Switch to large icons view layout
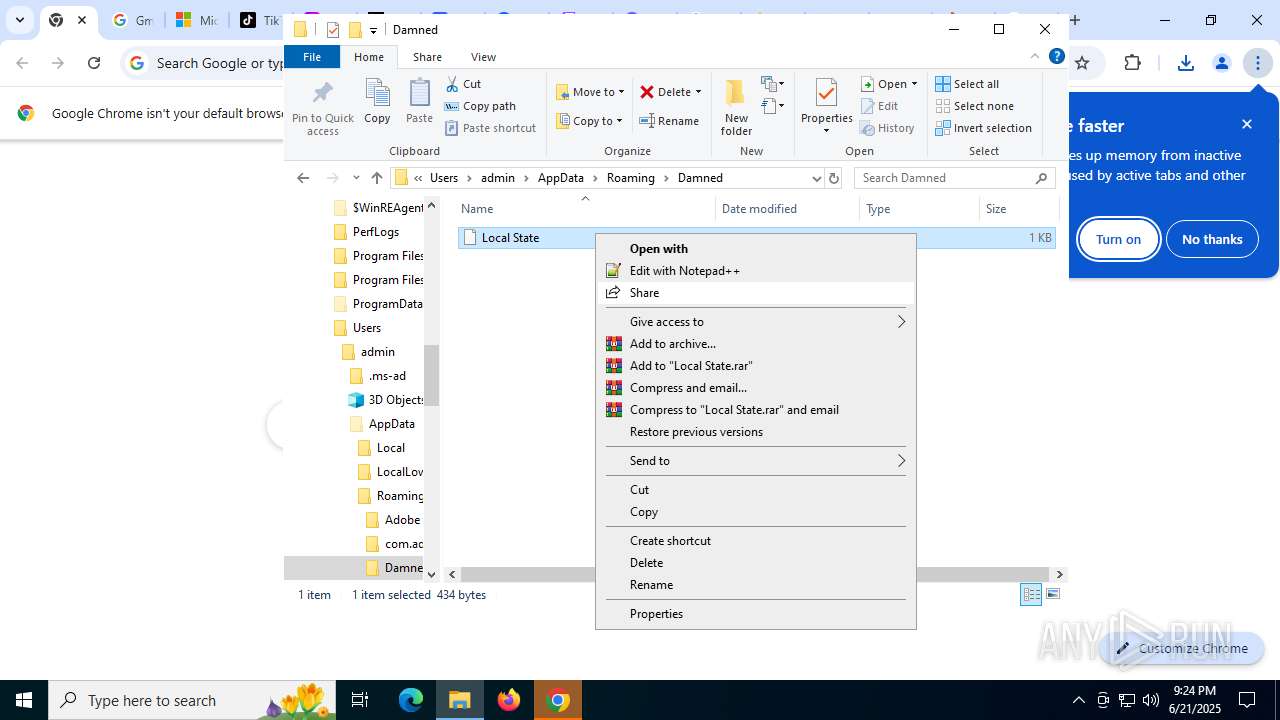Image resolution: width=1280 pixels, height=720 pixels. click(x=1052, y=595)
